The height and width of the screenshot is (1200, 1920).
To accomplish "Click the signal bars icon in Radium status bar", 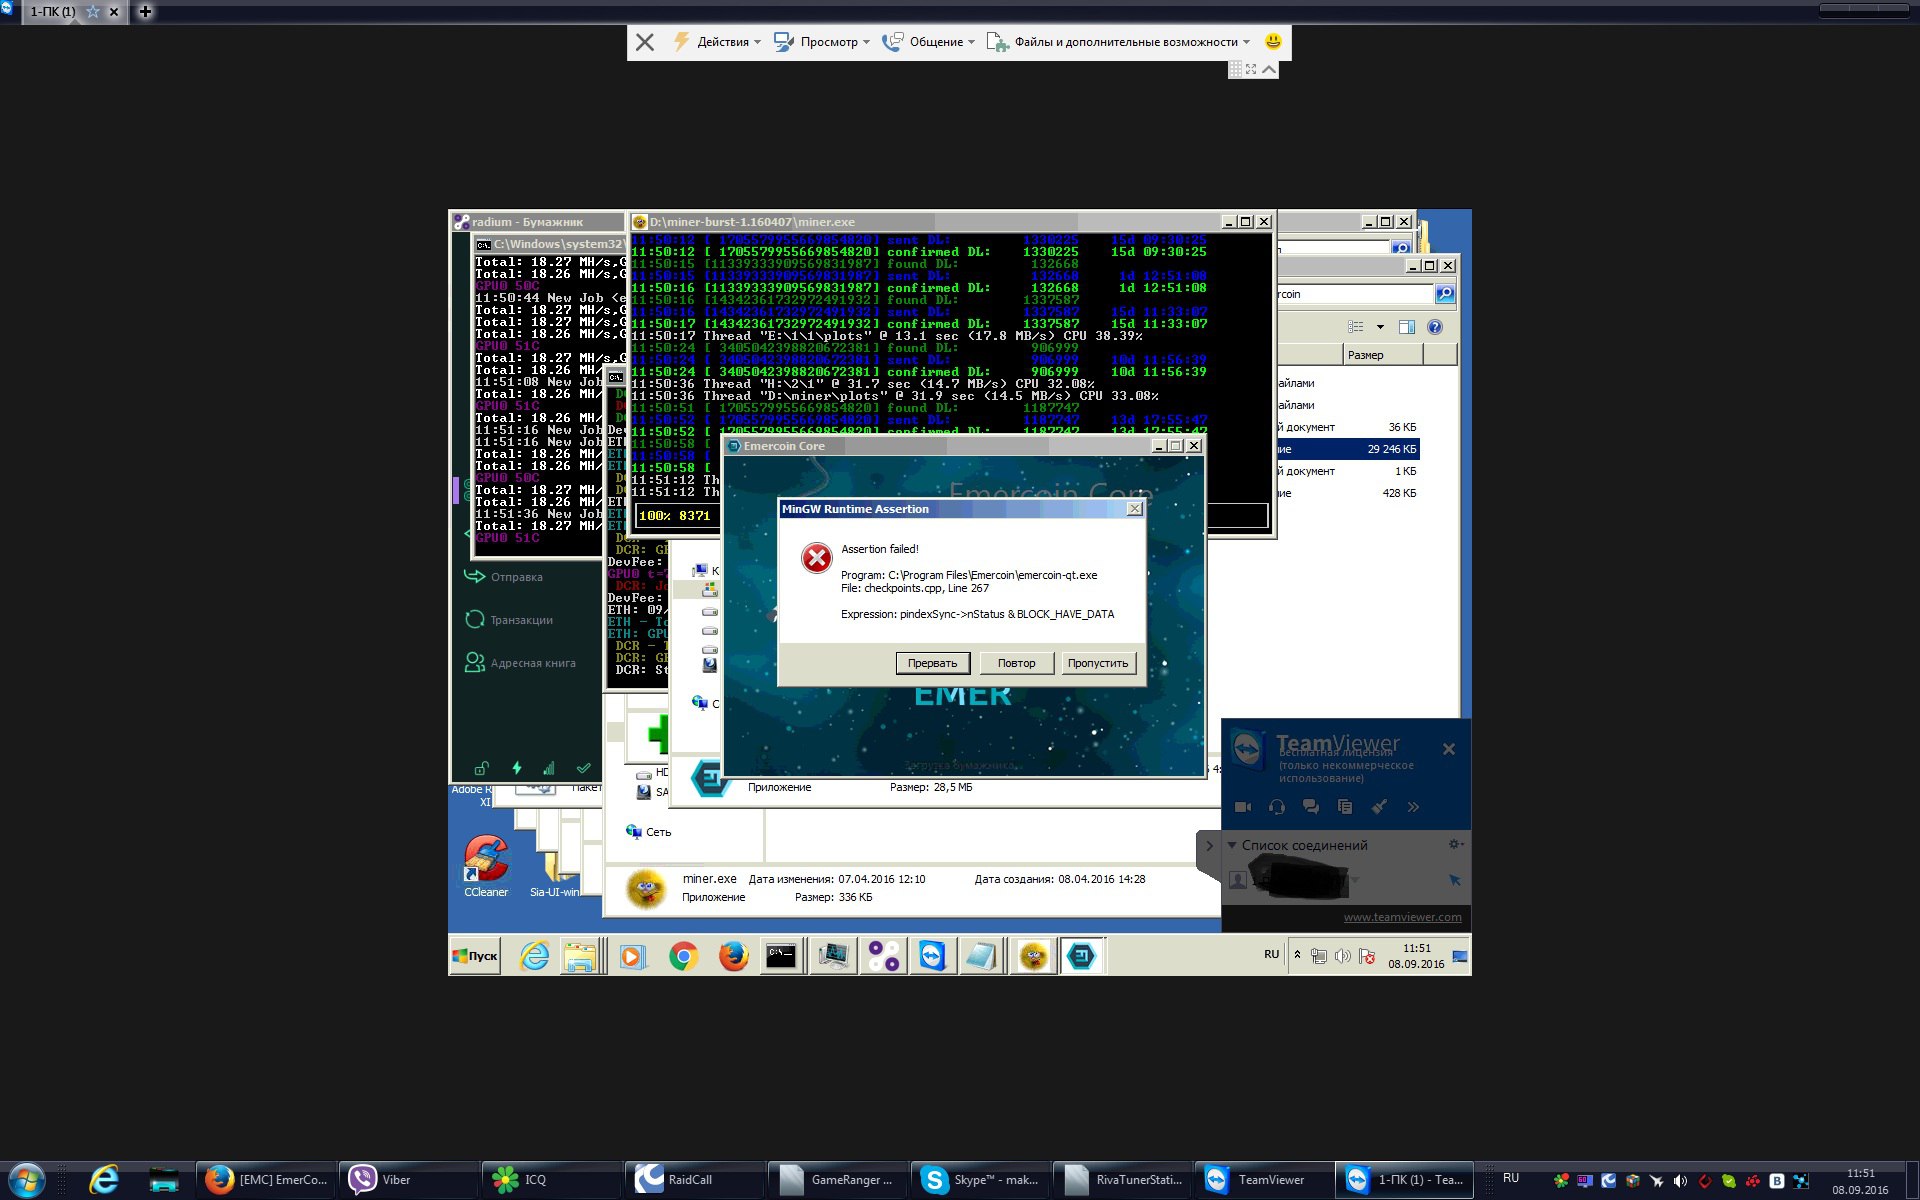I will pyautogui.click(x=549, y=768).
